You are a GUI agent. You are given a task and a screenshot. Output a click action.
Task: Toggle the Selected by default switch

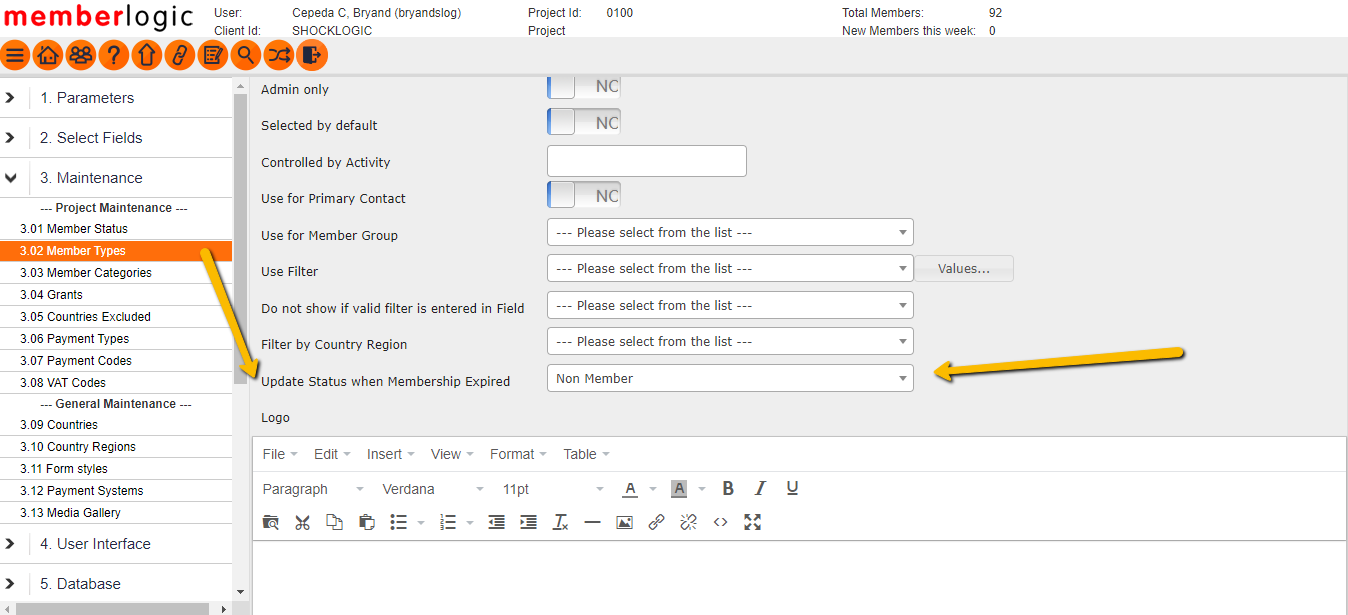coord(584,122)
